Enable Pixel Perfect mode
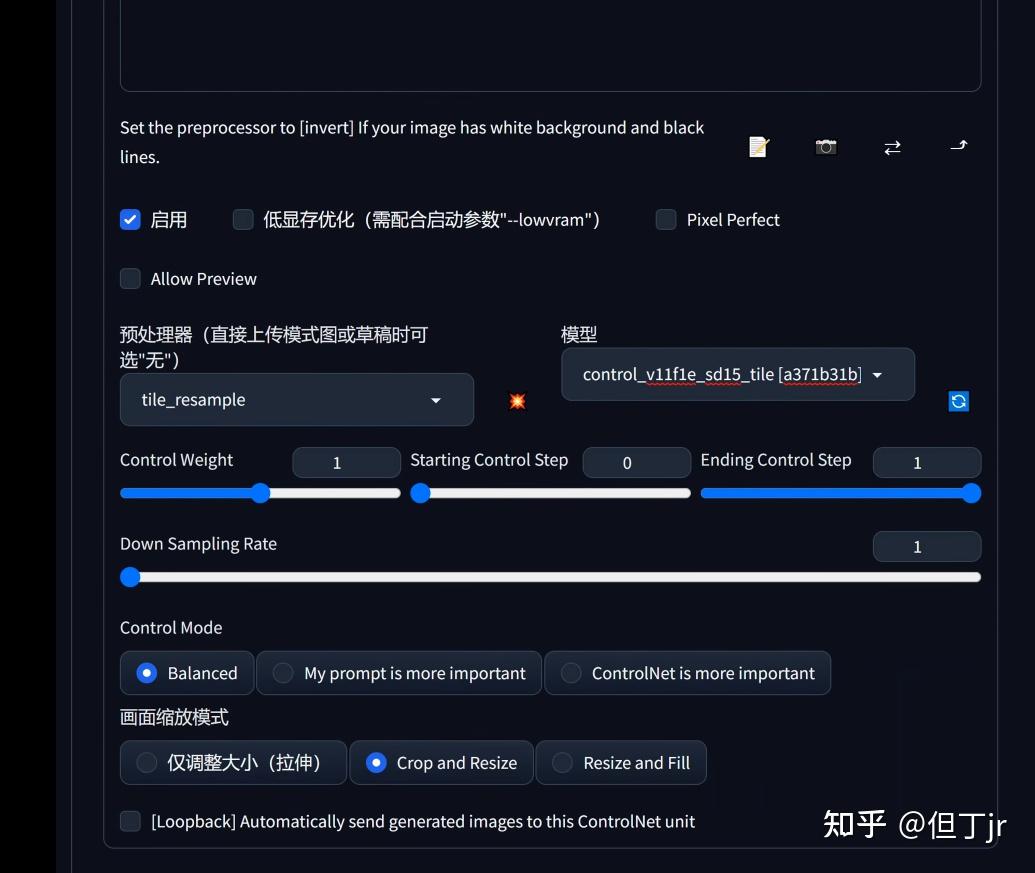This screenshot has height=873, width=1035. click(666, 219)
